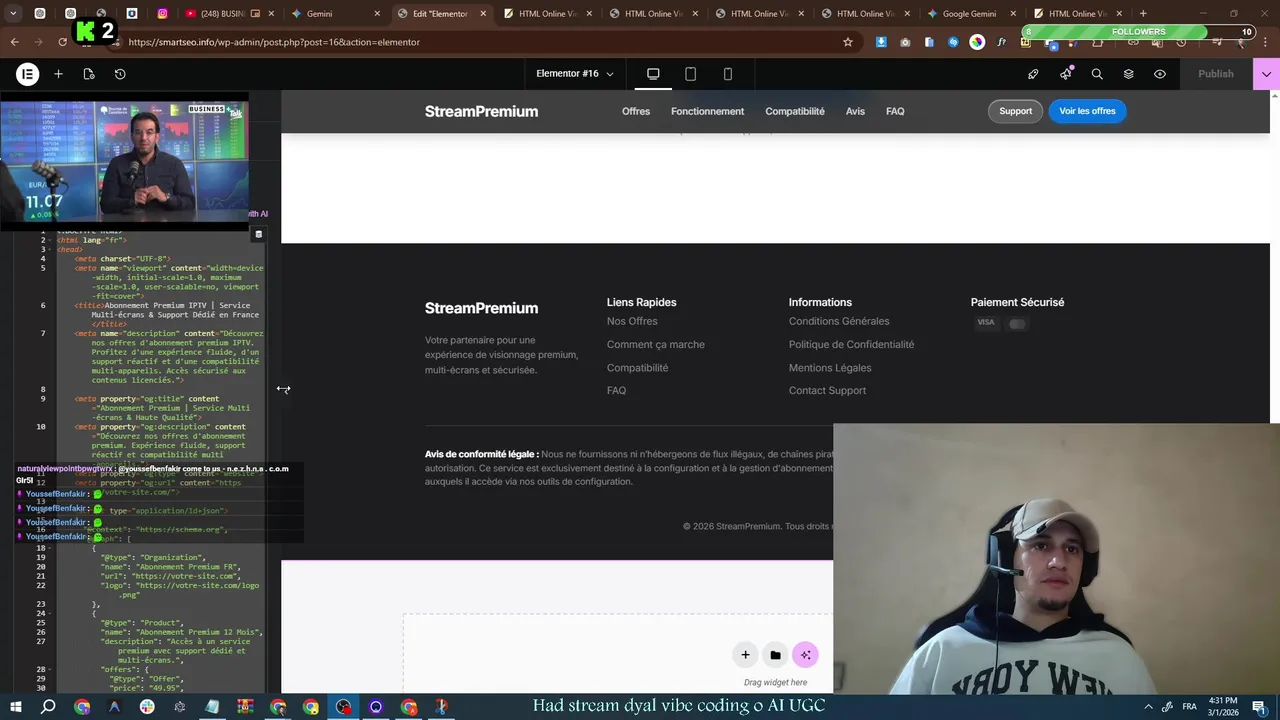
Task: Open the Structure layers icon
Action: pos(1128,74)
